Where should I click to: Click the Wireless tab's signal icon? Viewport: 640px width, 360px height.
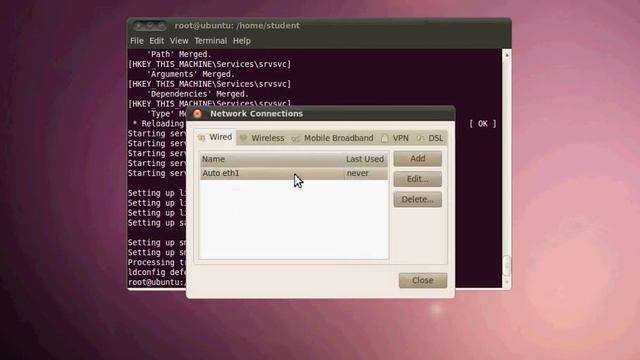243,139
